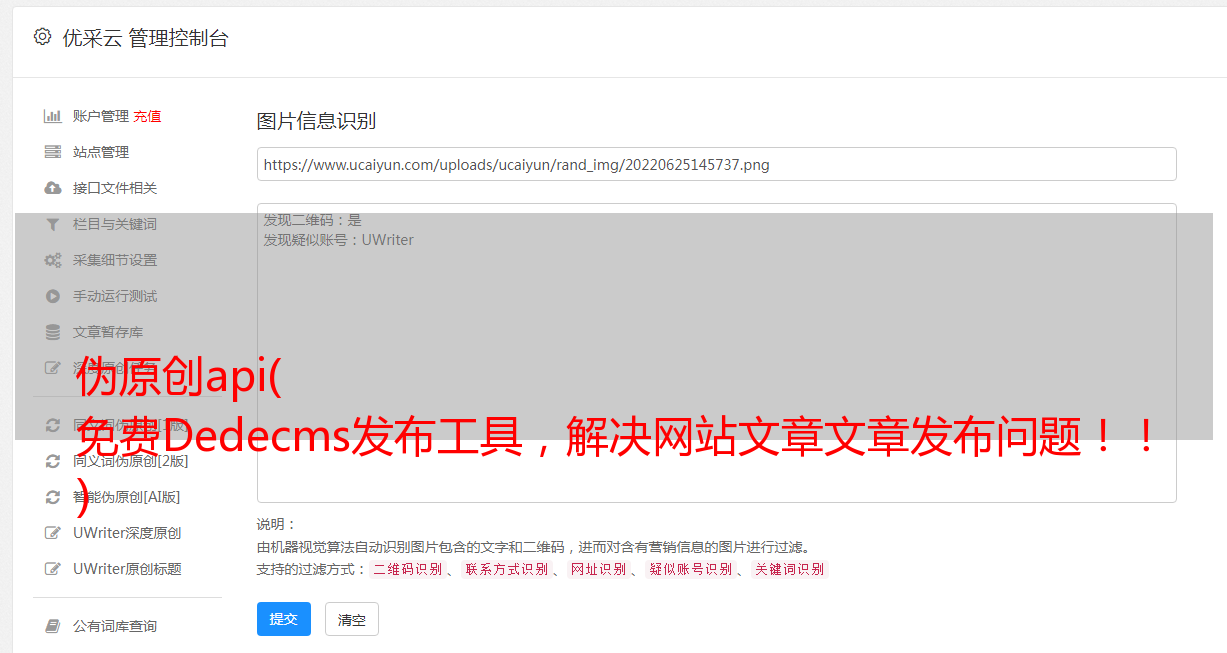
Task: Click the edit icon beside UWriter原创标题
Action: [53, 569]
